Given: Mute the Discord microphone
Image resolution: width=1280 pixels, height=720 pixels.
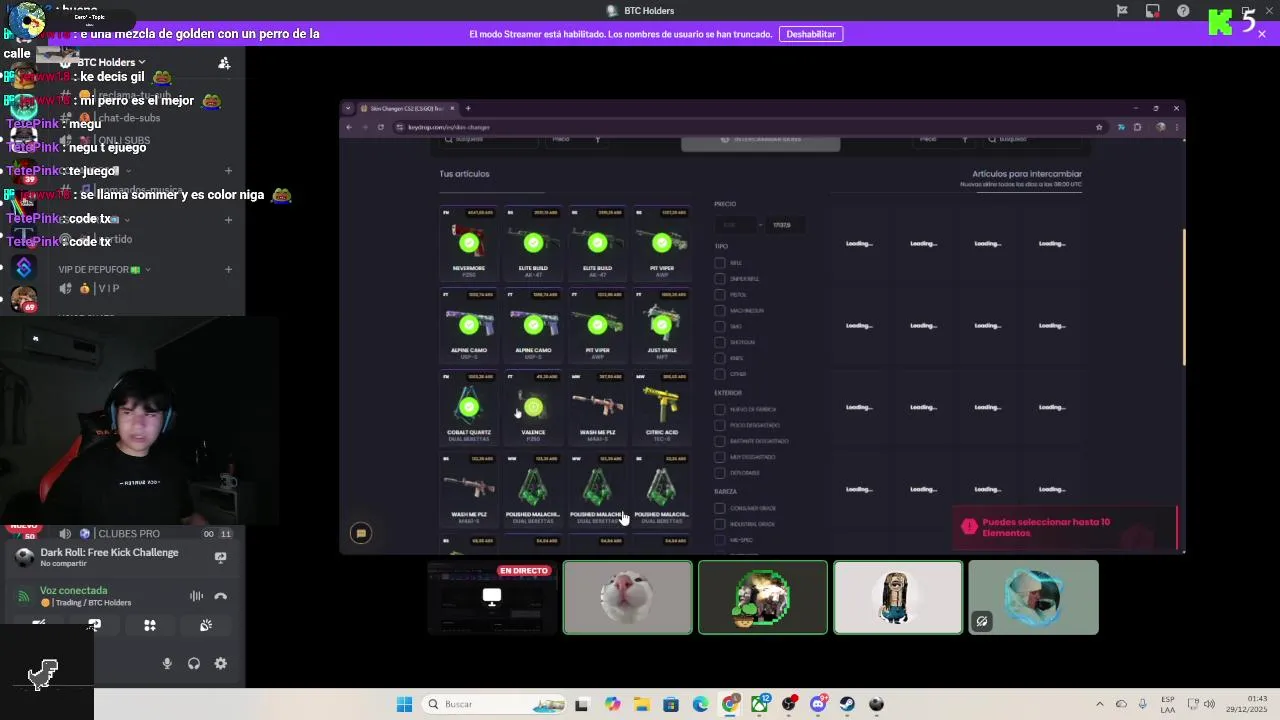Looking at the screenshot, I should (167, 663).
